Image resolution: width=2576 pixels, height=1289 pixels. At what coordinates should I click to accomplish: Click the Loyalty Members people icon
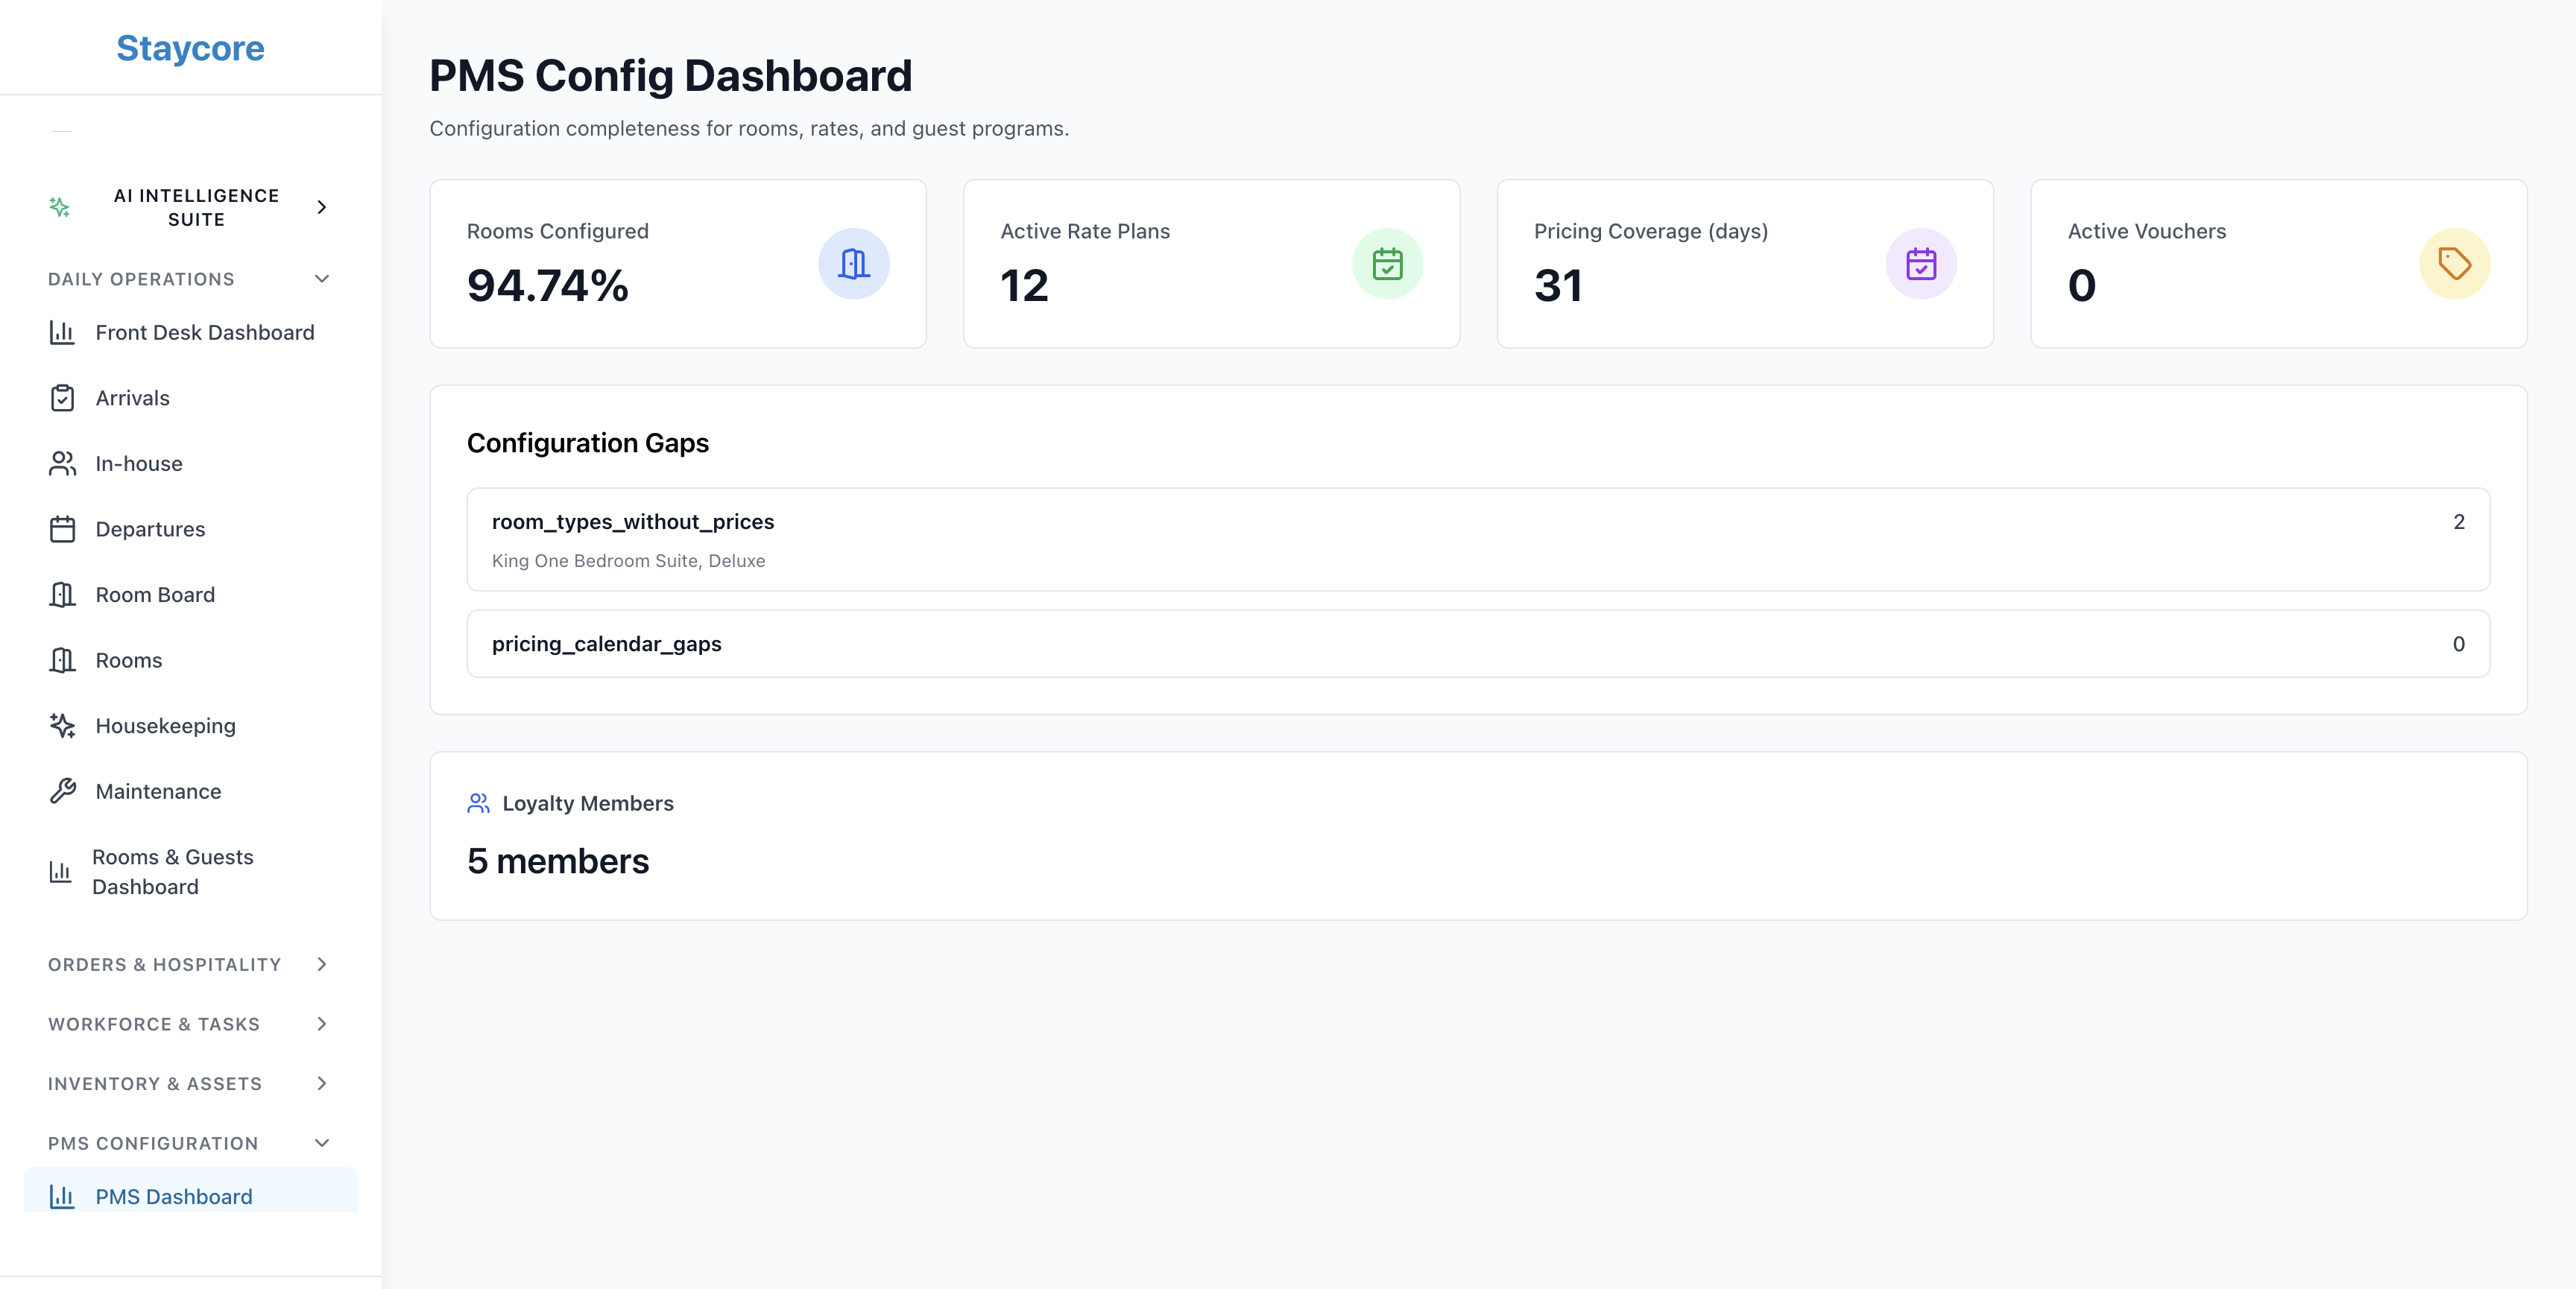(x=478, y=803)
